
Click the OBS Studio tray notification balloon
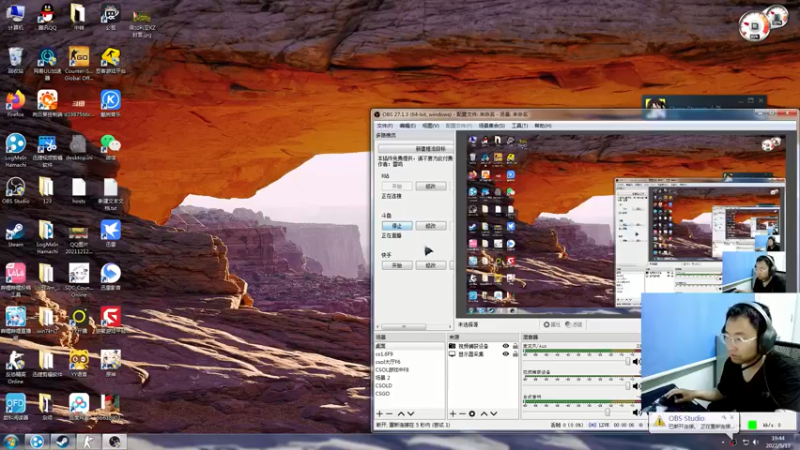pos(694,422)
